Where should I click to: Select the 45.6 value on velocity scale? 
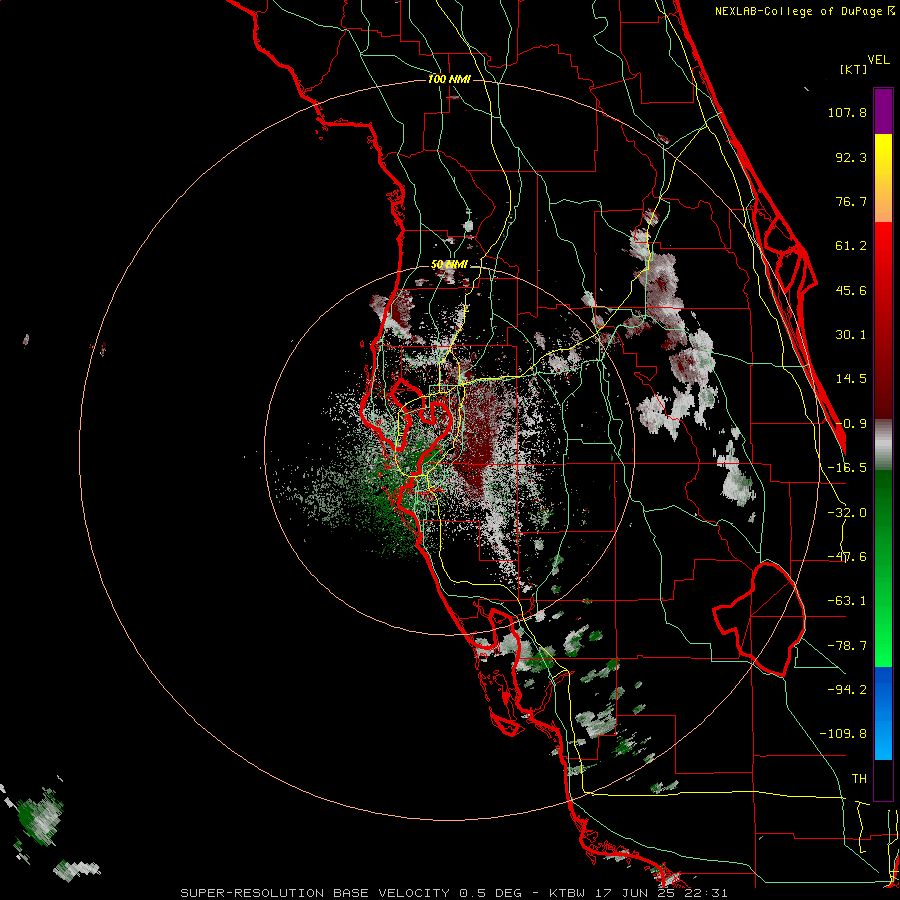coord(851,290)
